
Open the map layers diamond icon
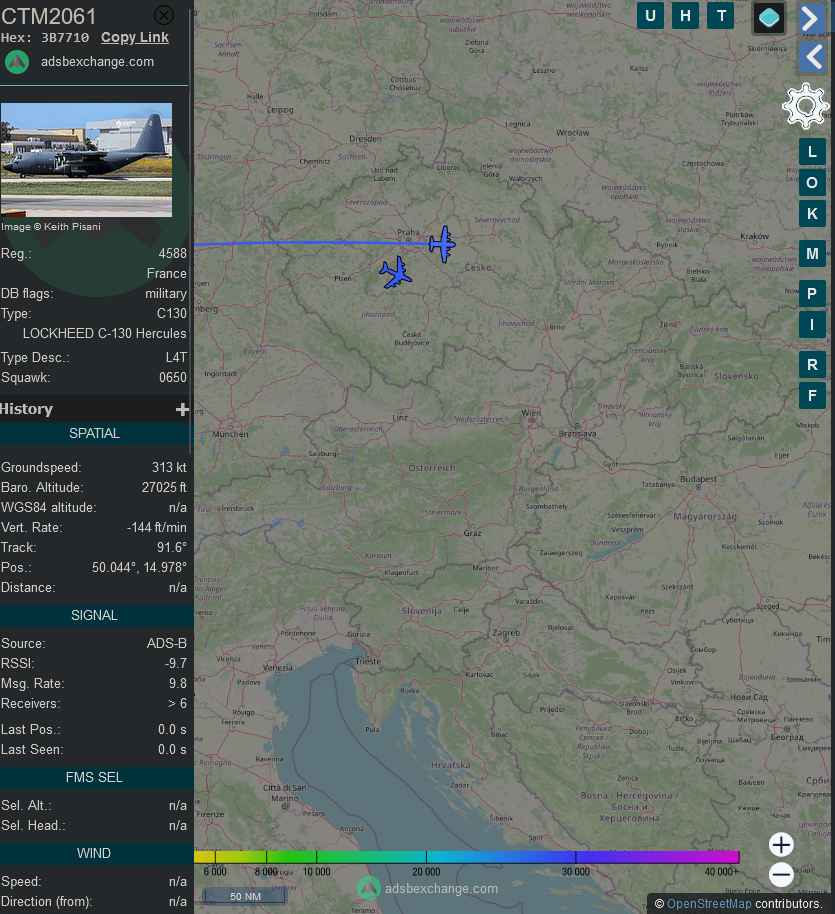tap(769, 18)
